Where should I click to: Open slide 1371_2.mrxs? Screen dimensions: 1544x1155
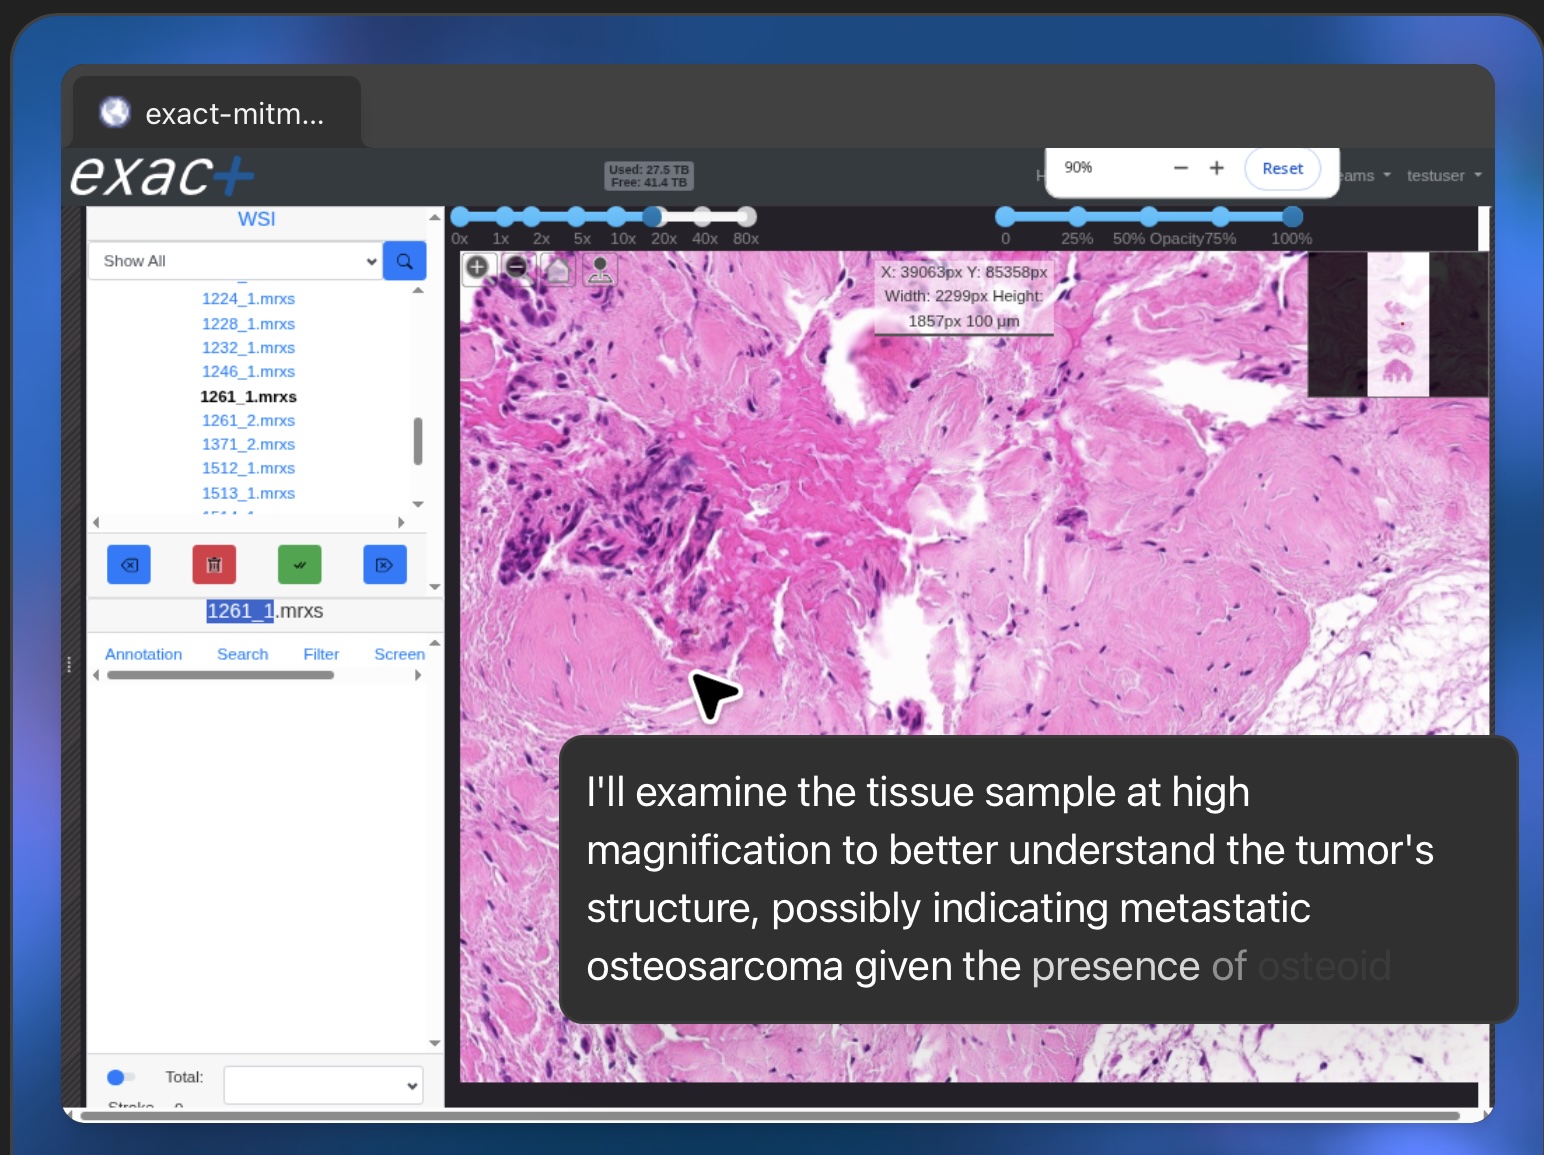(249, 445)
